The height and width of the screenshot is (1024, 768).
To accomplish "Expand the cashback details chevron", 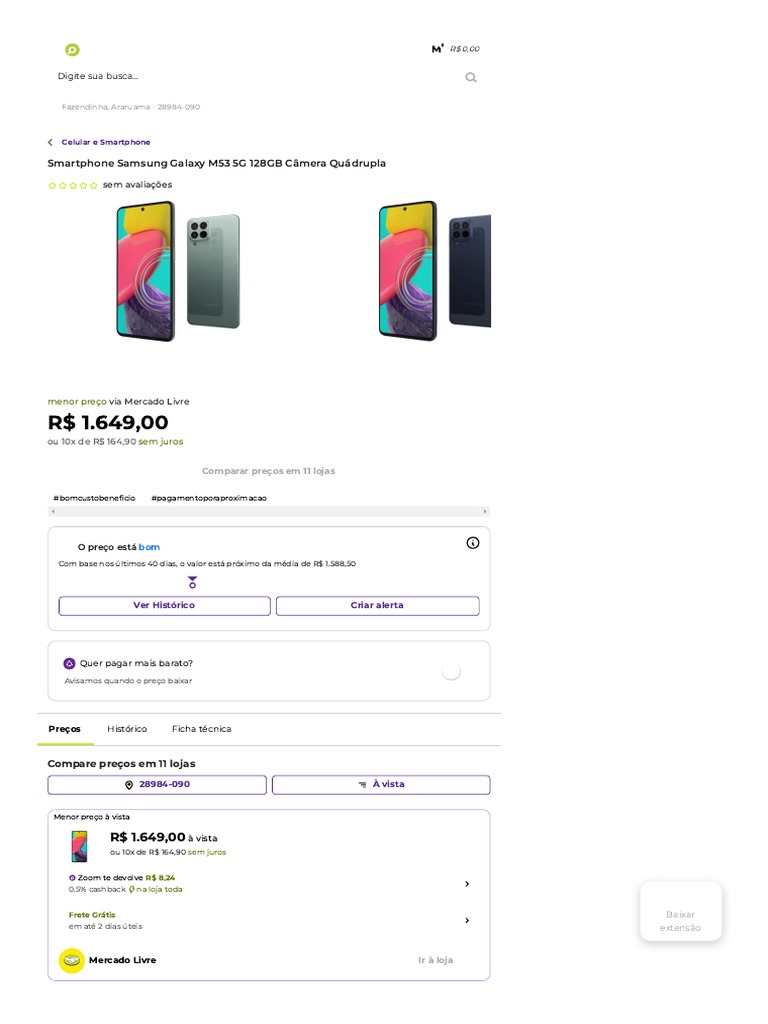I will pyautogui.click(x=467, y=884).
